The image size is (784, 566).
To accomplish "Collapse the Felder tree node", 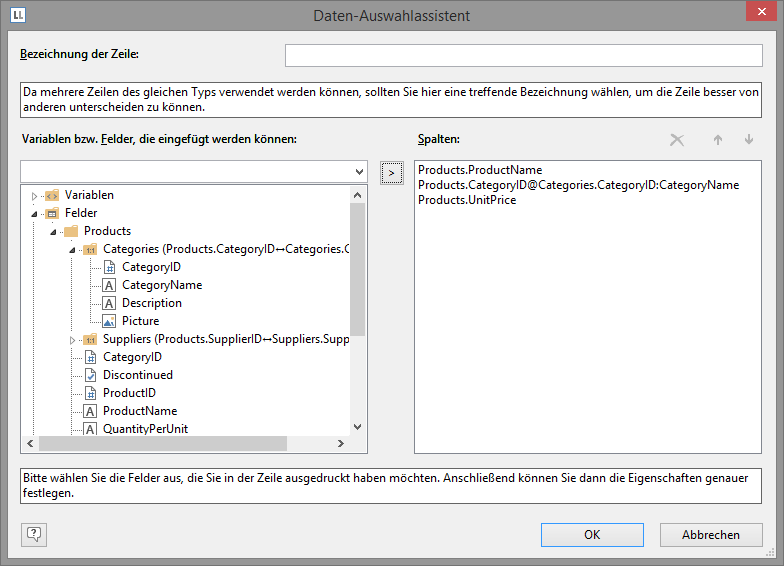I will point(35,214).
